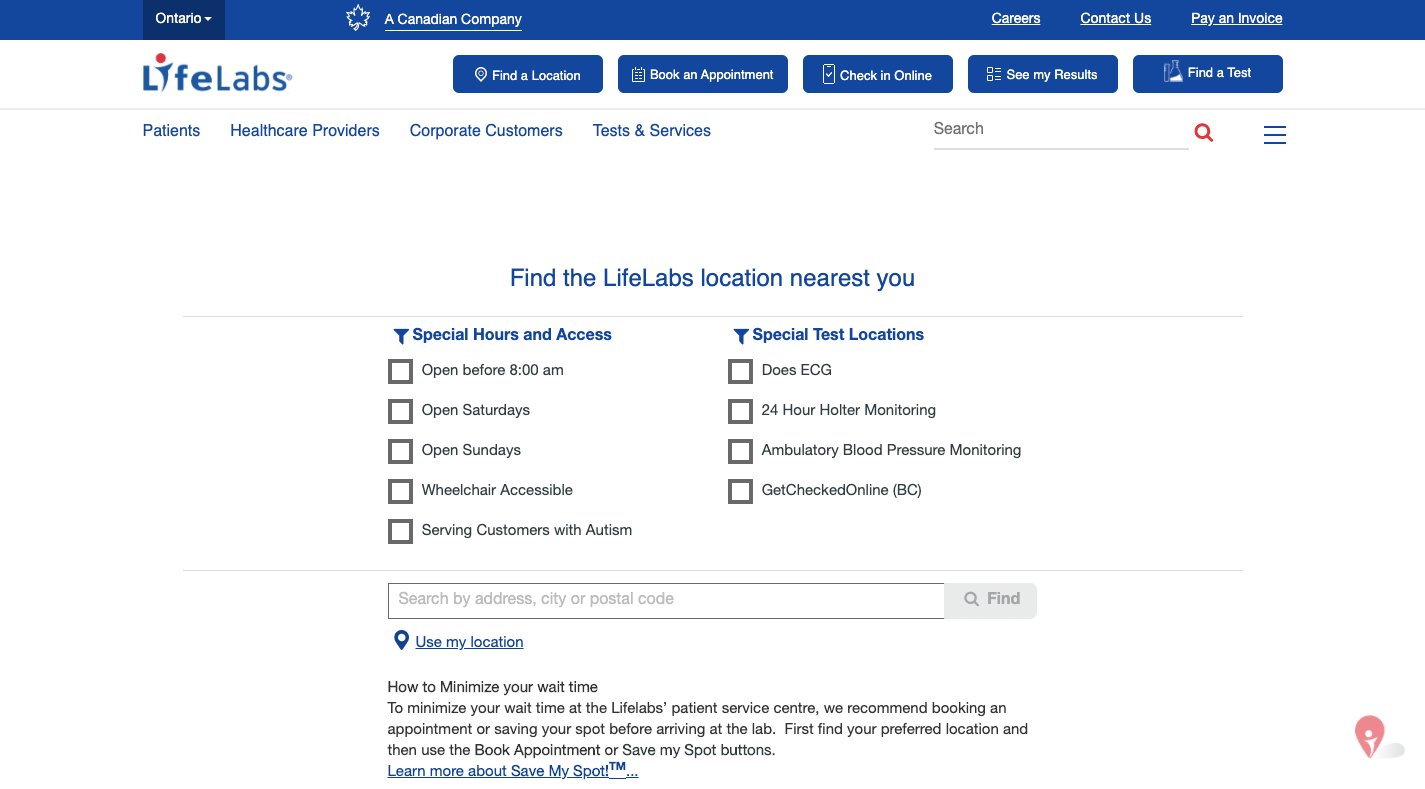Check the Wheelchair Accessible option

pos(400,491)
